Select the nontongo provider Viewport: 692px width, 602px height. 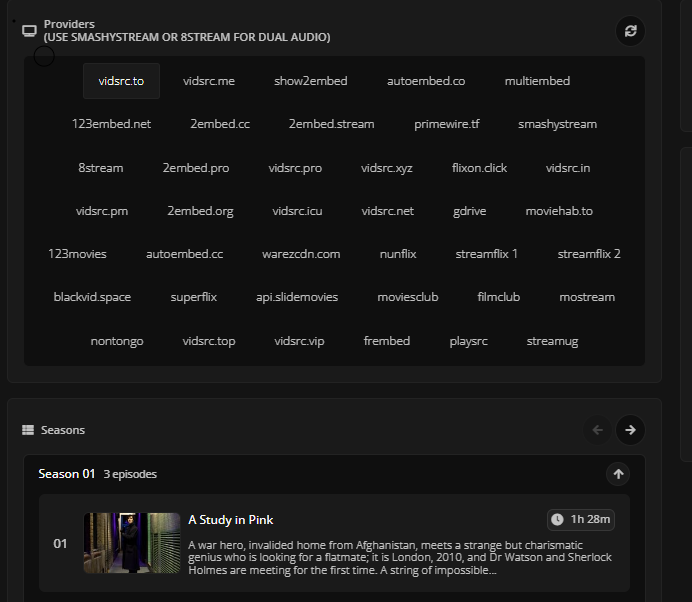(117, 341)
